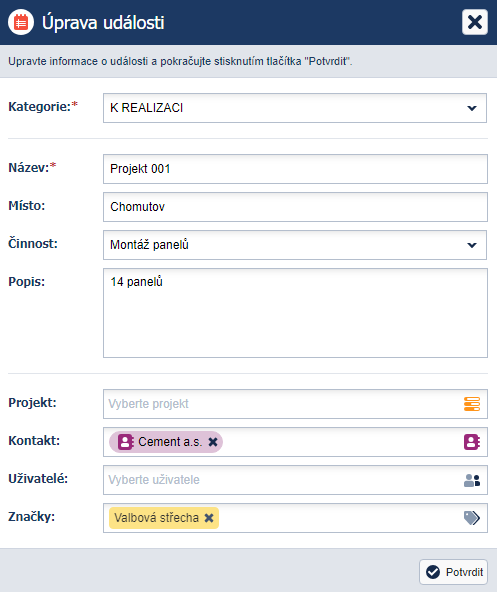The height and width of the screenshot is (592, 497).
Task: Click the red calendar event icon in header
Action: tap(21, 22)
